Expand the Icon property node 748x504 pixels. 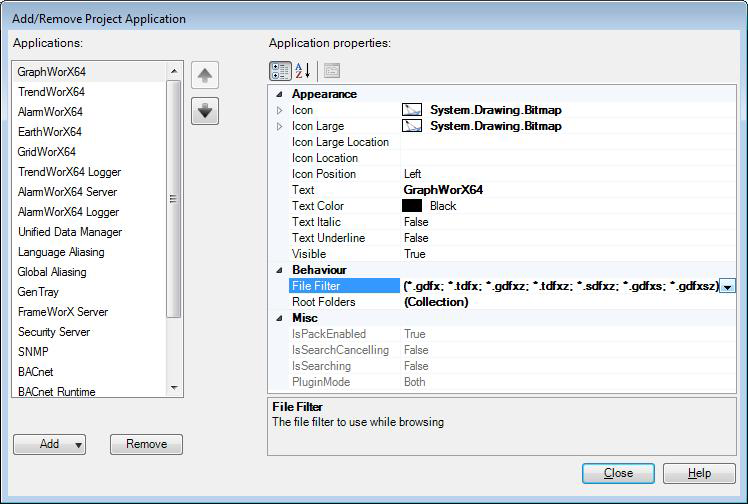tap(280, 110)
